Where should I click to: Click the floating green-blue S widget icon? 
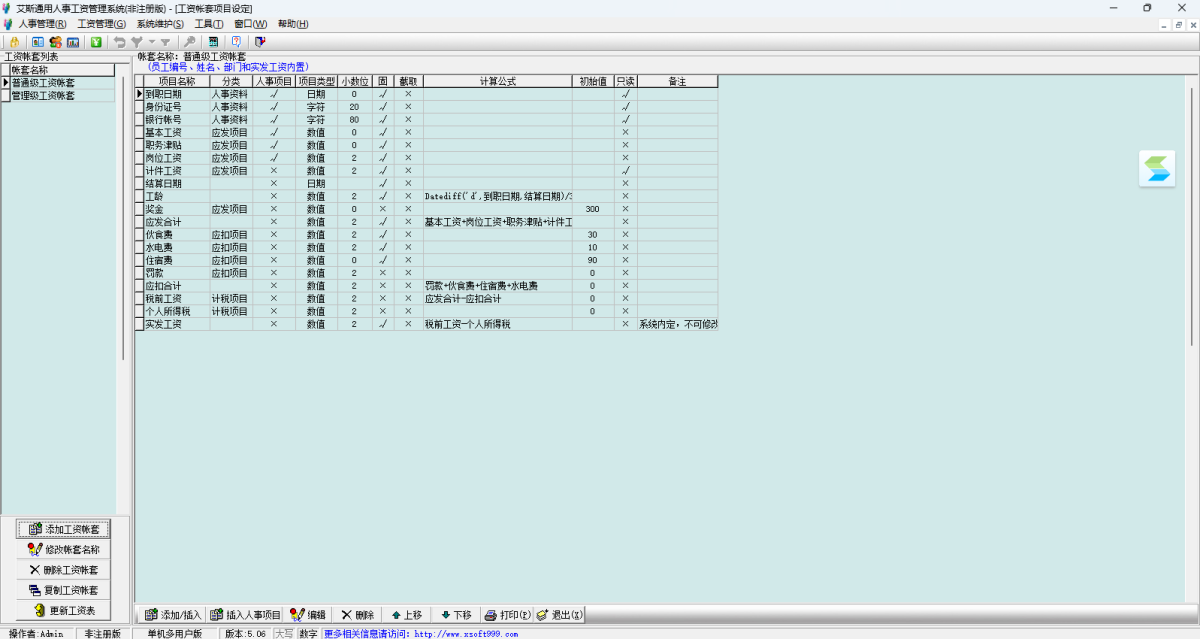click(x=1158, y=168)
